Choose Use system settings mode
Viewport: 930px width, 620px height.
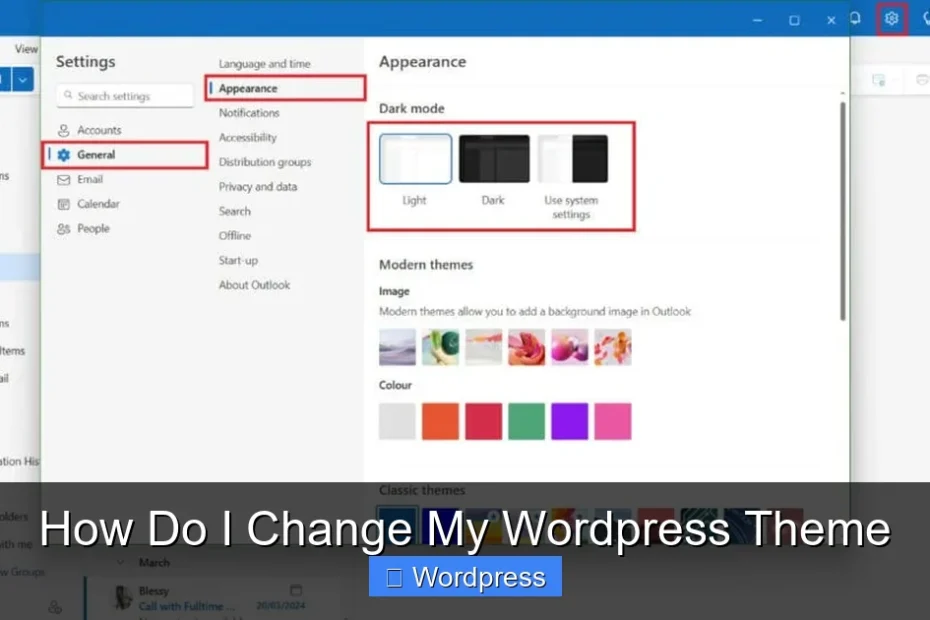click(x=572, y=159)
